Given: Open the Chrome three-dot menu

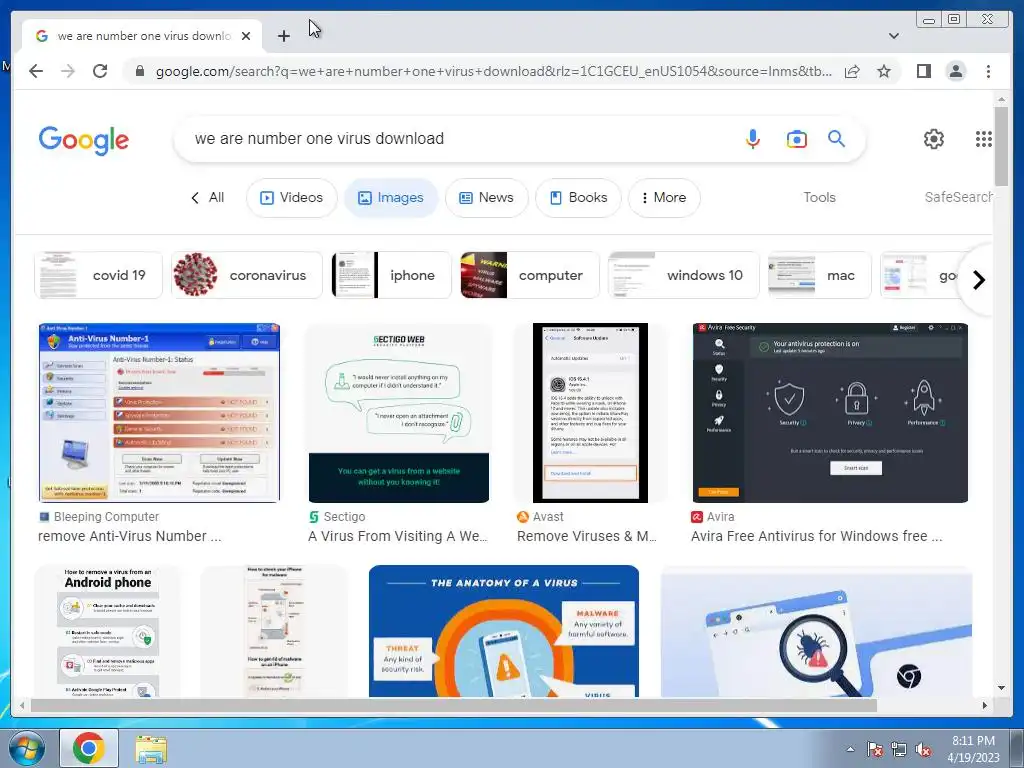Looking at the screenshot, I should [988, 71].
